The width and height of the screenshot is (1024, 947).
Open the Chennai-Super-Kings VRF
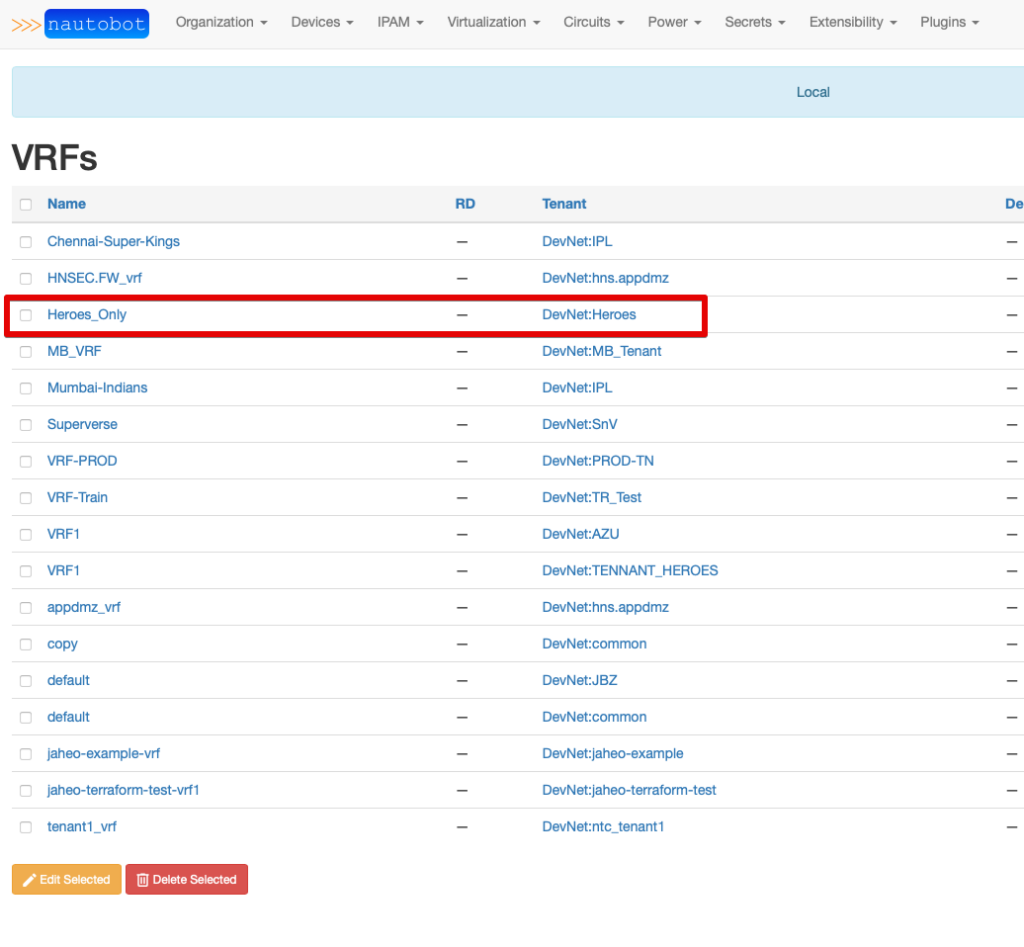(x=114, y=241)
